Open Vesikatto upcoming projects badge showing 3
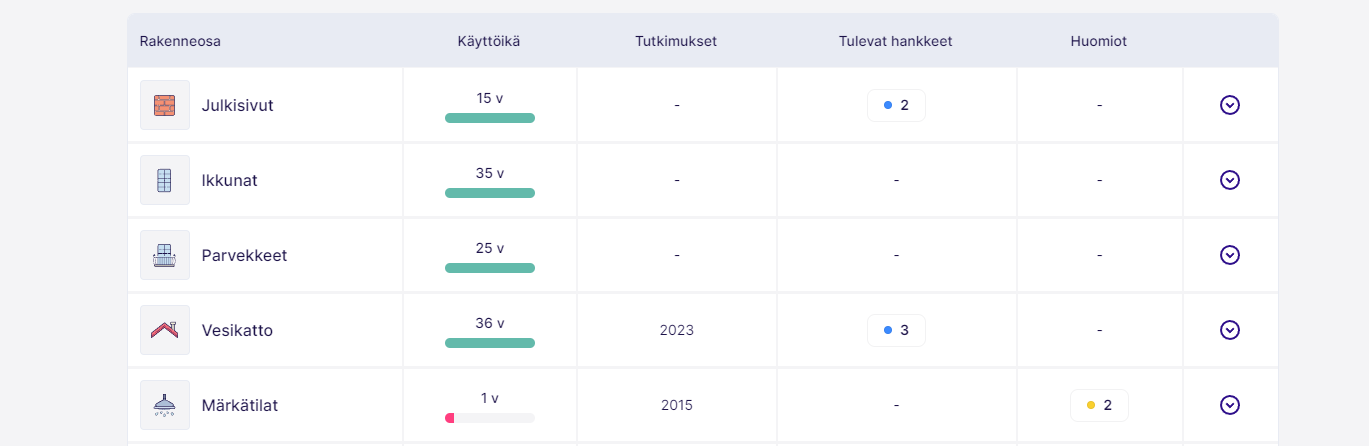The width and height of the screenshot is (1369, 446). tap(896, 330)
